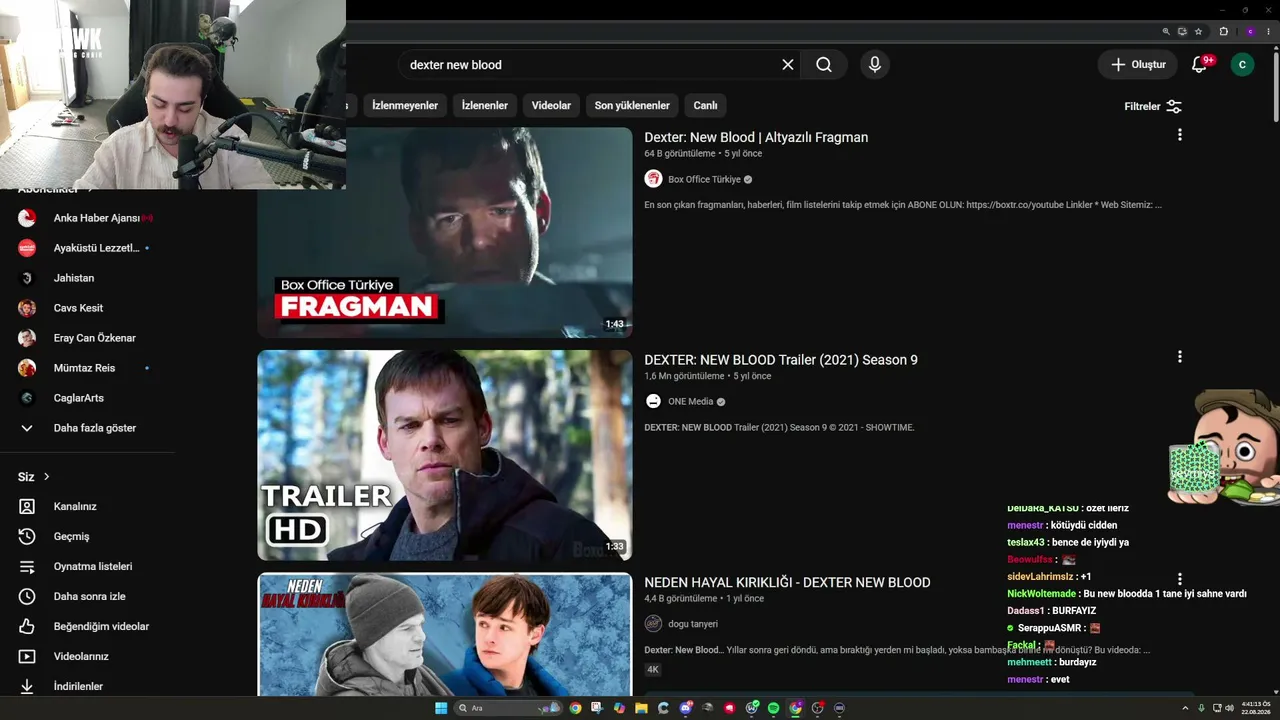
Task: Play the Neden Hayal Kırıklığı thumbnail
Action: pos(445,634)
